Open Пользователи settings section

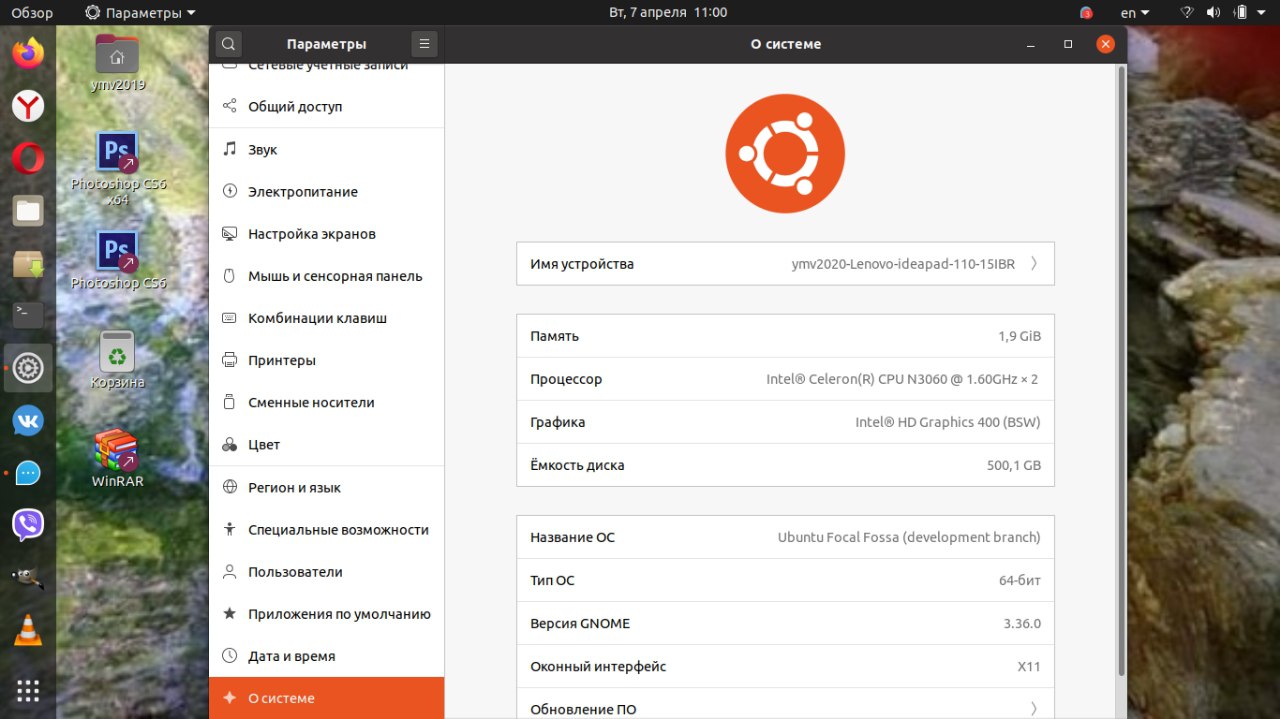[327, 572]
